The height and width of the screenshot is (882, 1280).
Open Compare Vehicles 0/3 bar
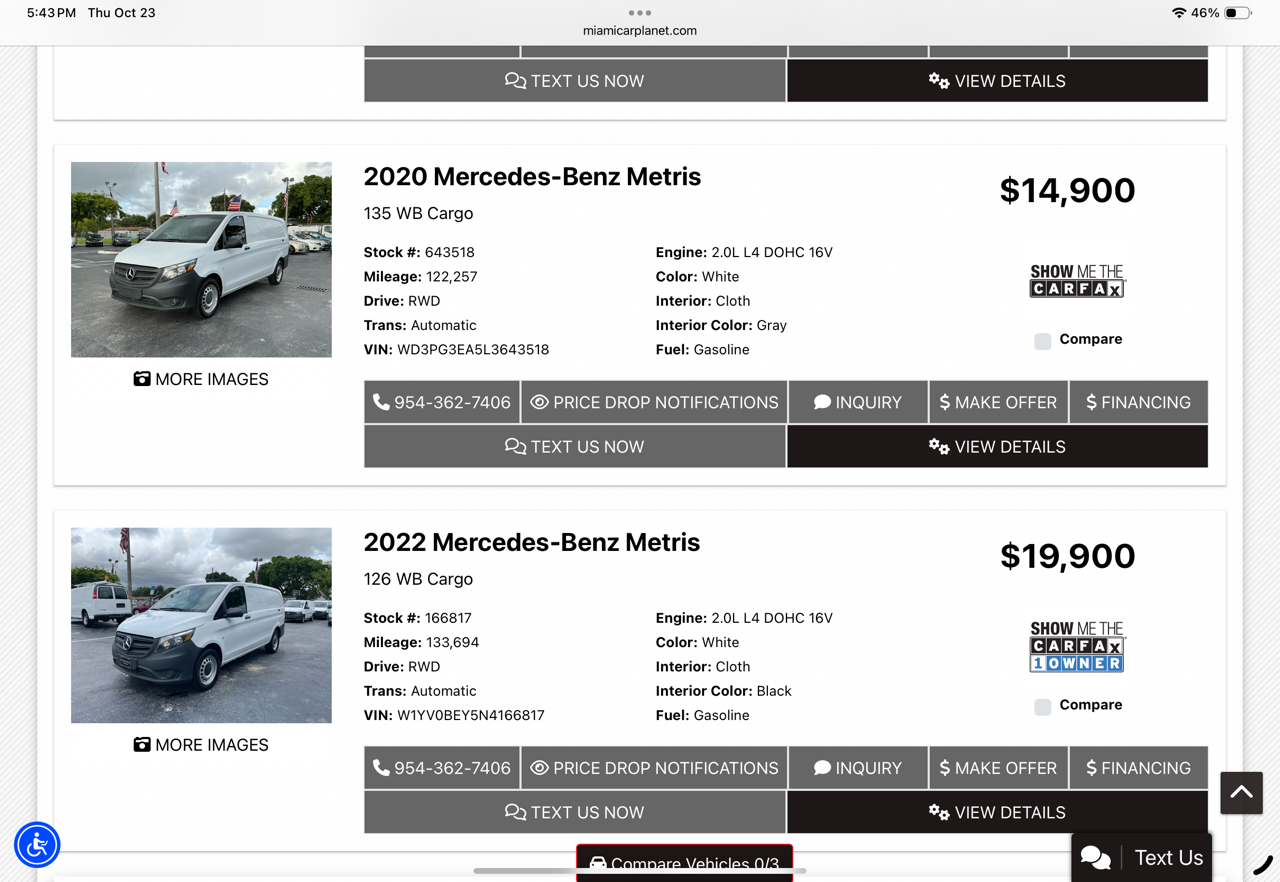(684, 863)
